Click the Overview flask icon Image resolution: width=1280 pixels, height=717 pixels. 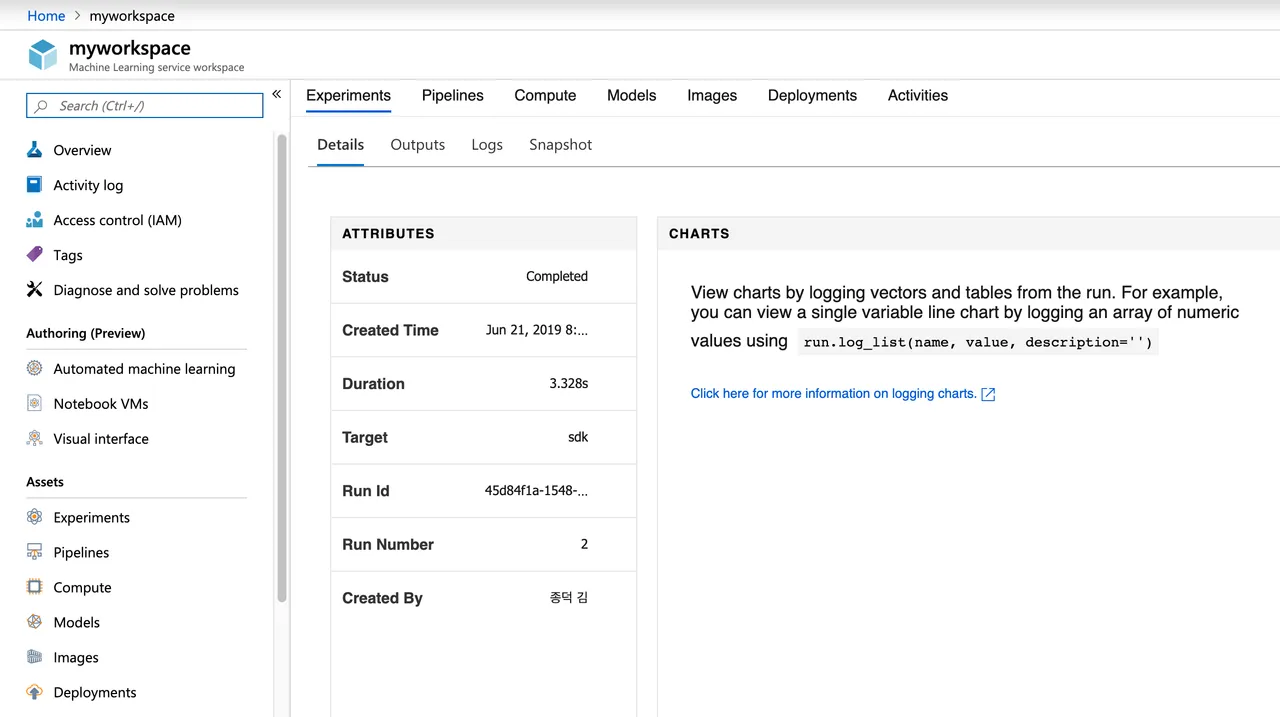(x=35, y=150)
